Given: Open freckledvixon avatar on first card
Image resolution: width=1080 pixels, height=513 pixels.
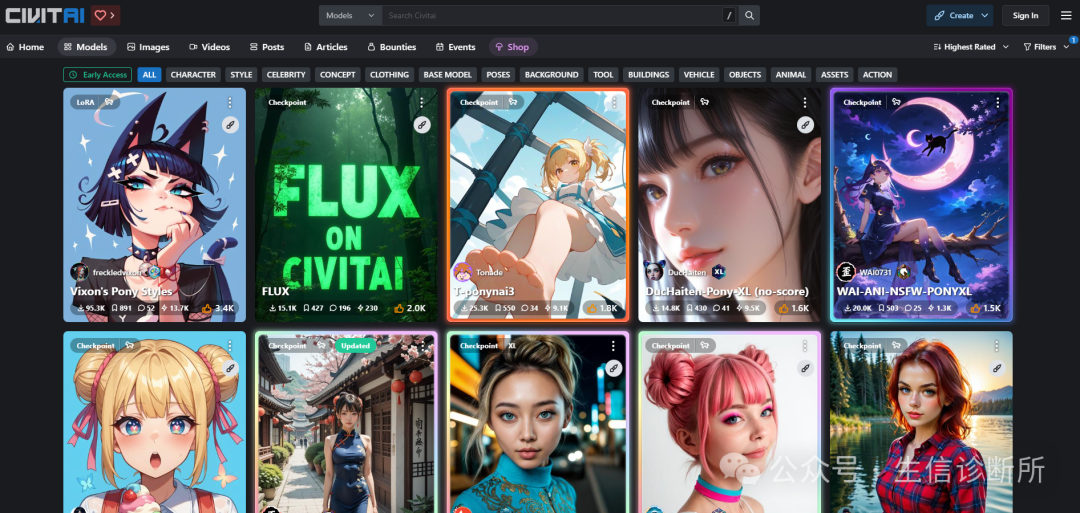Looking at the screenshot, I should (79, 271).
